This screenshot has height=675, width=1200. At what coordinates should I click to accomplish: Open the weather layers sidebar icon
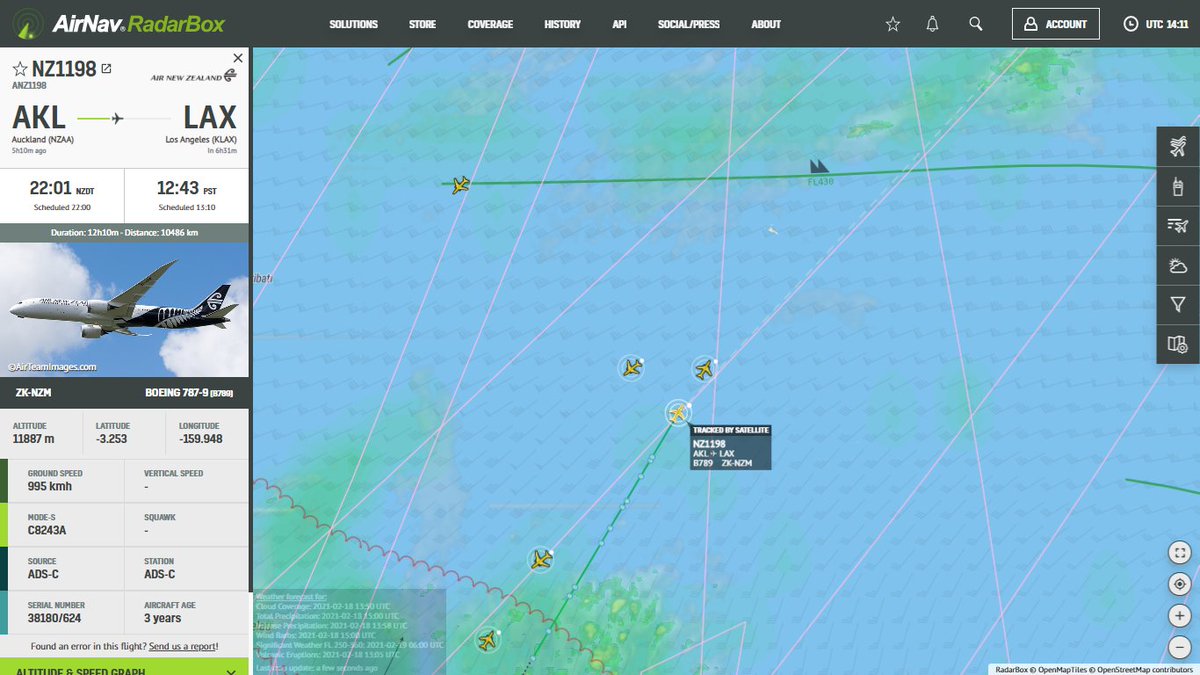click(1178, 266)
